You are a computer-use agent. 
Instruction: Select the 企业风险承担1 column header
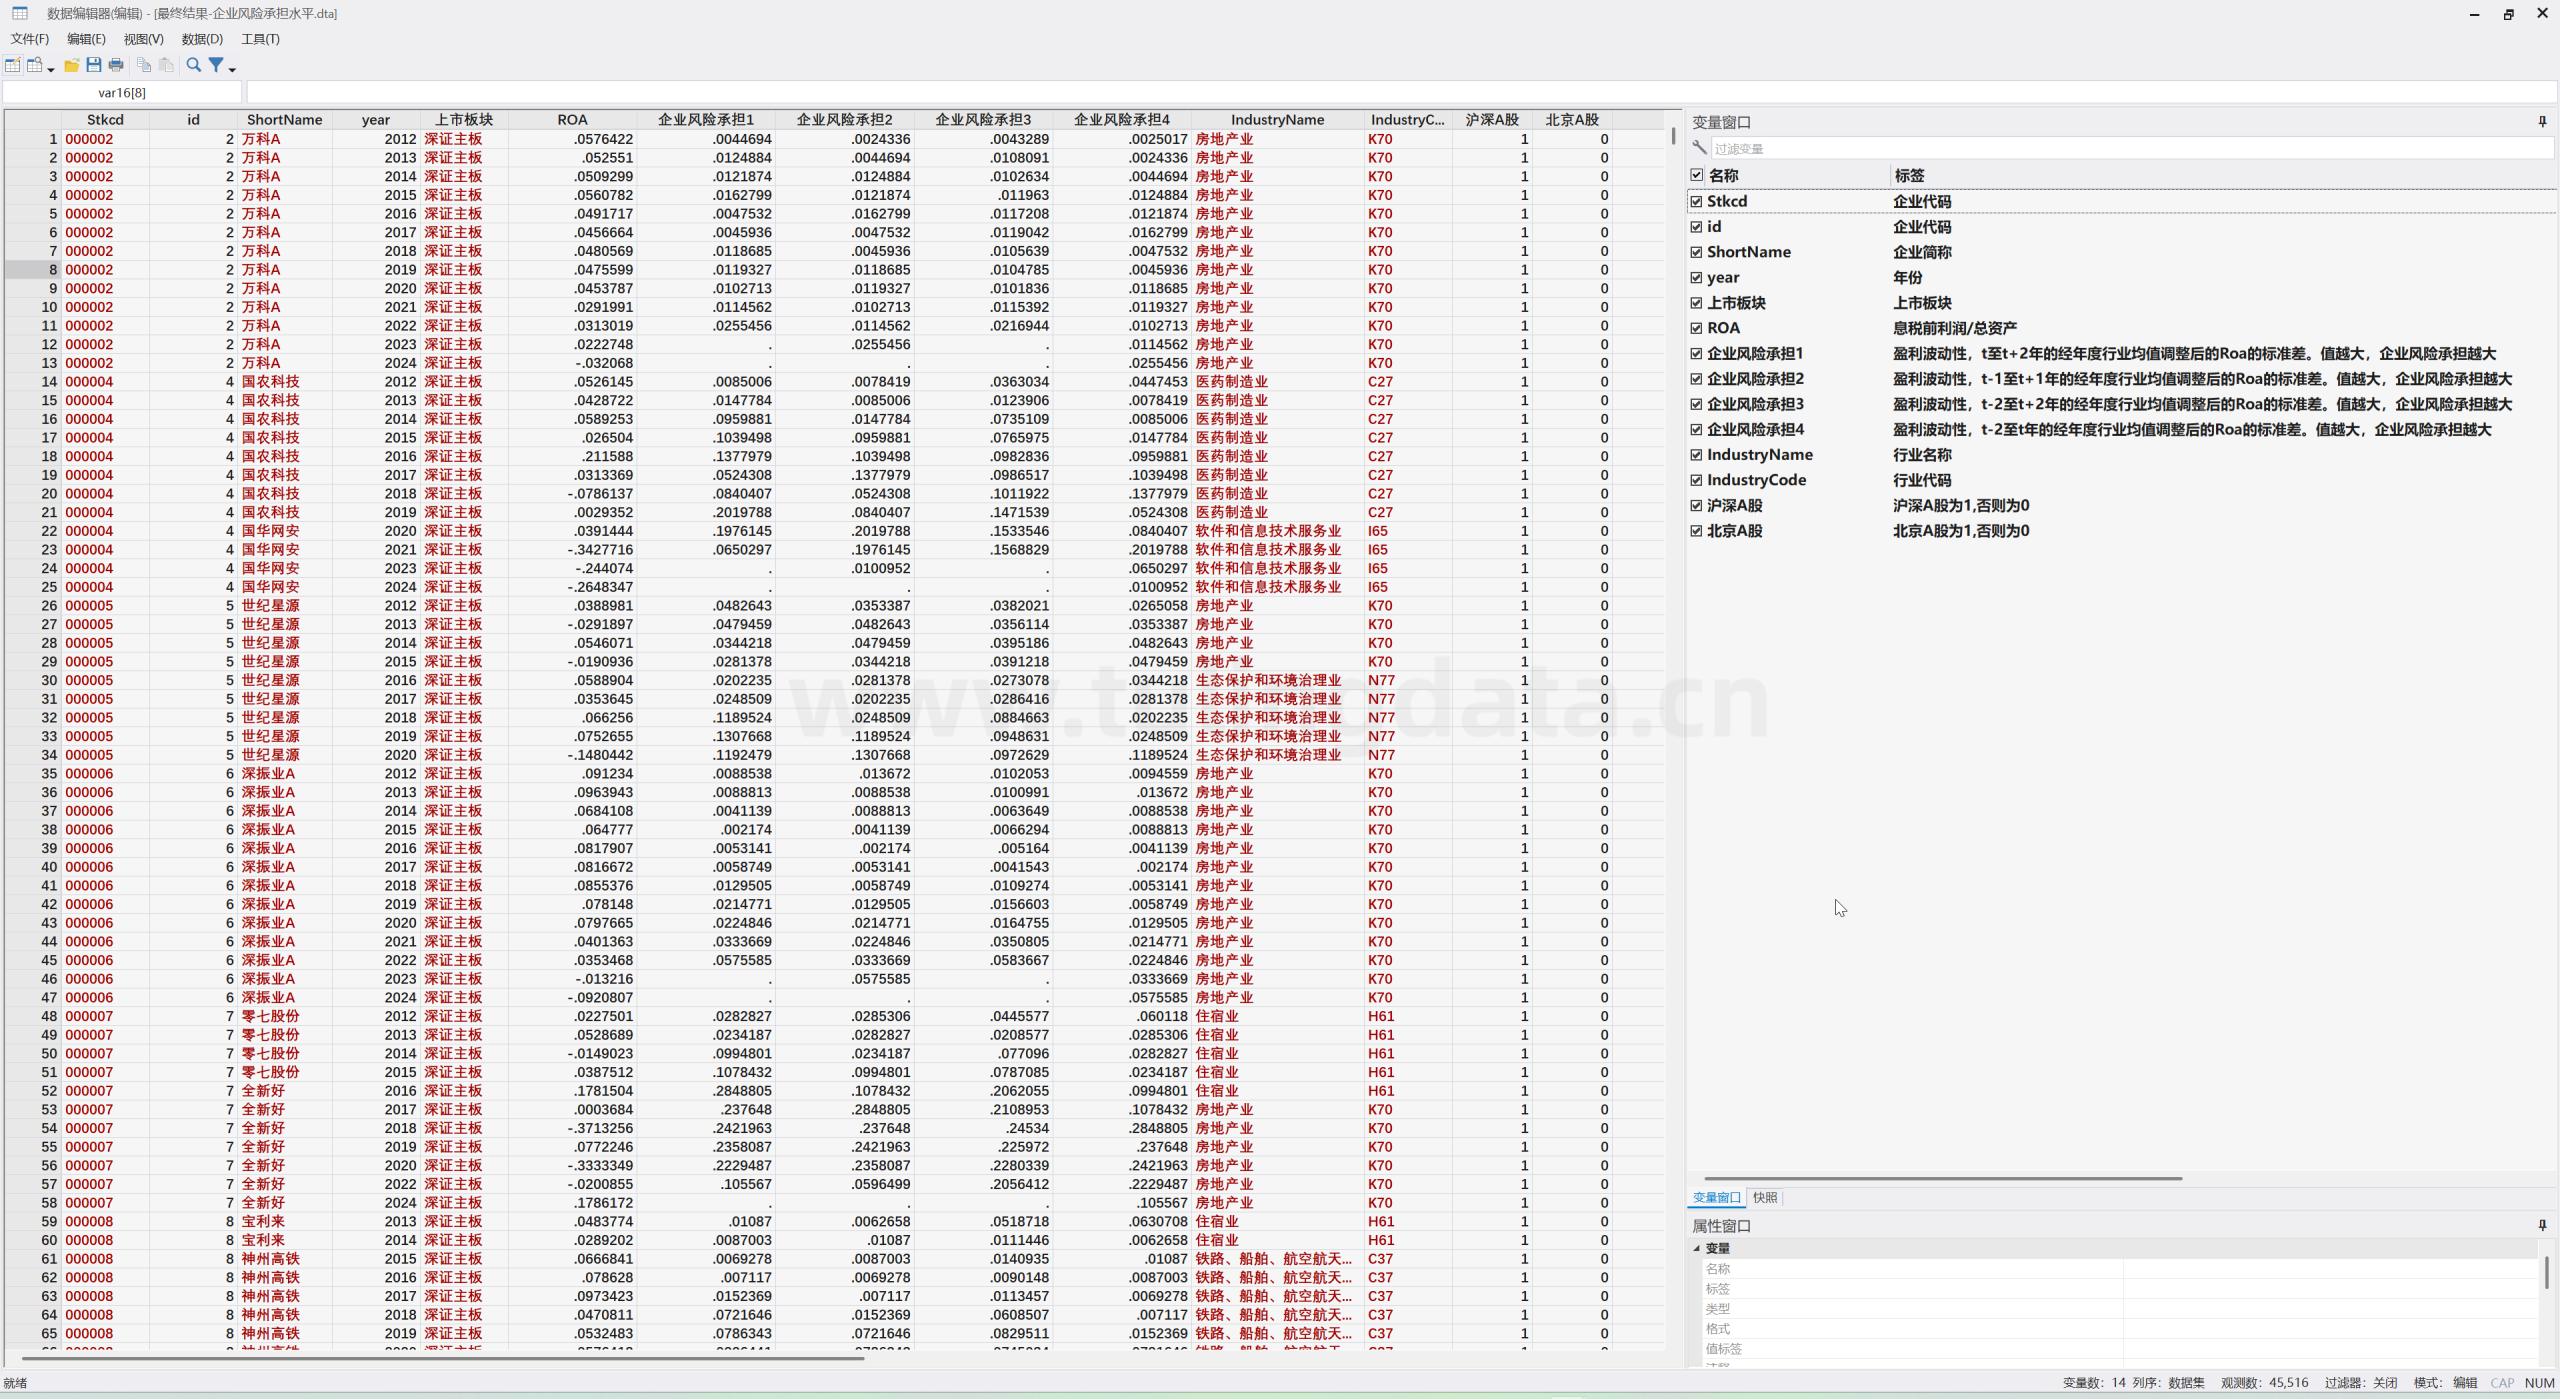click(x=706, y=120)
